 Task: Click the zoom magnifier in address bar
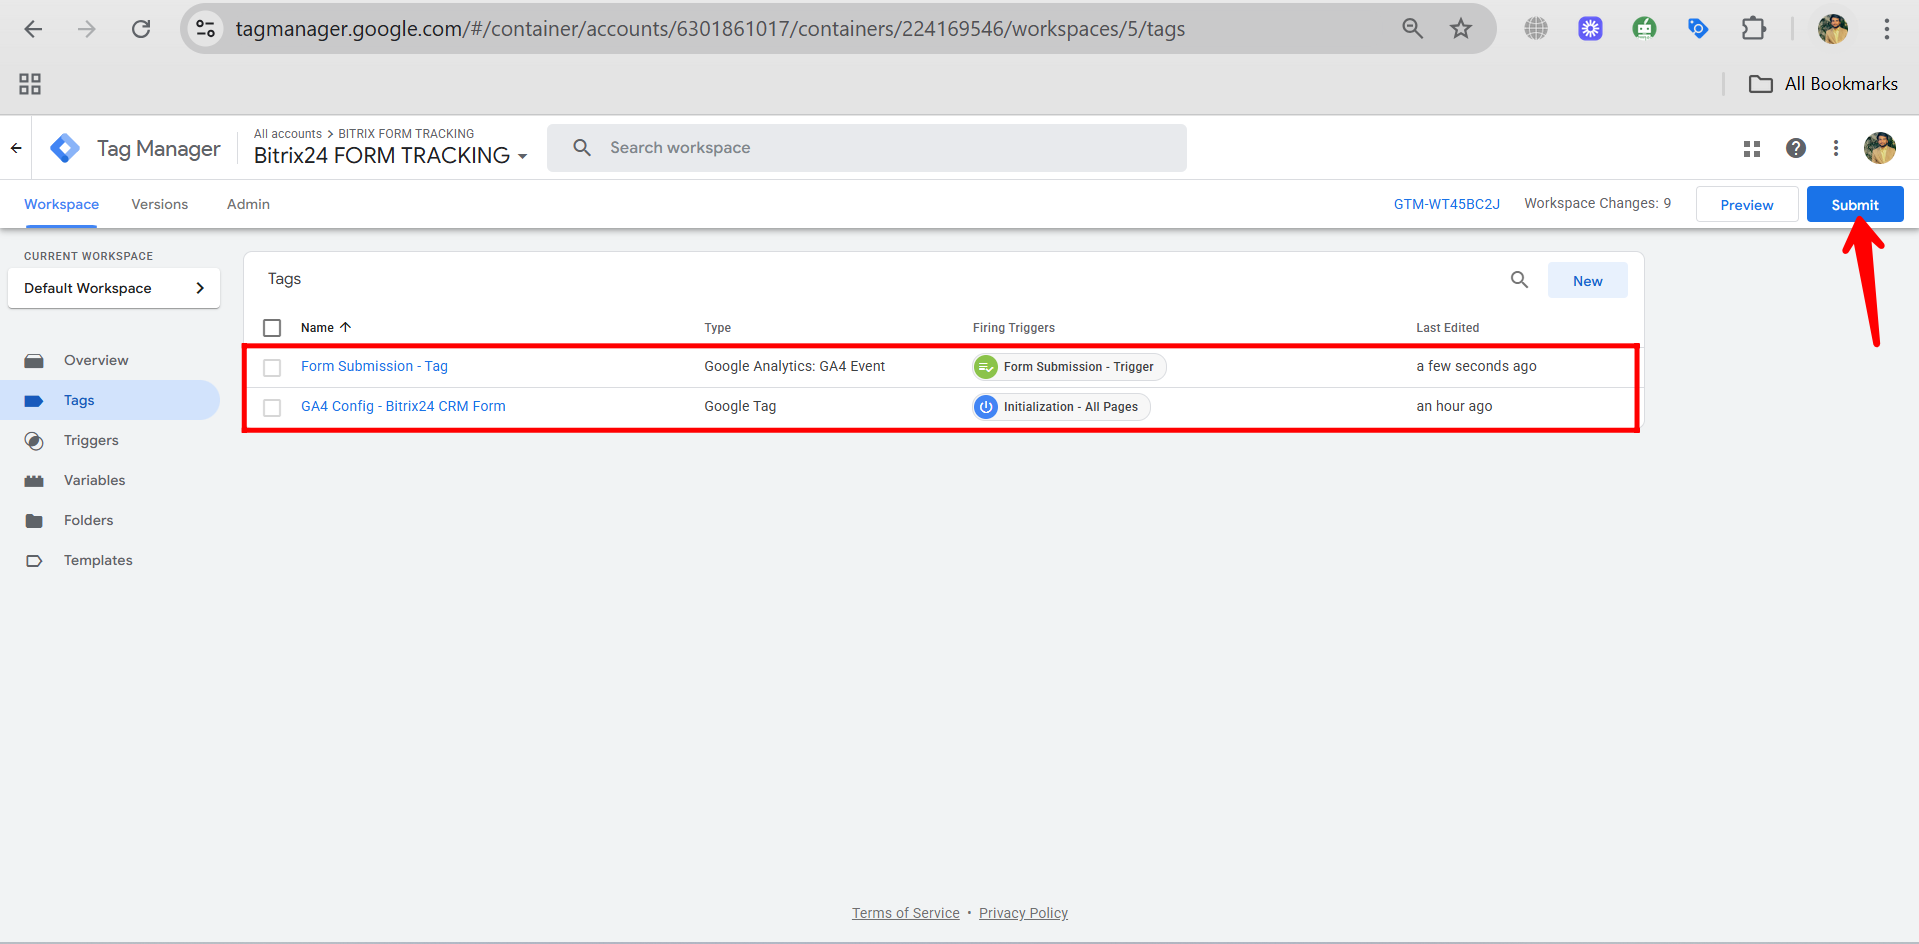(x=1412, y=29)
